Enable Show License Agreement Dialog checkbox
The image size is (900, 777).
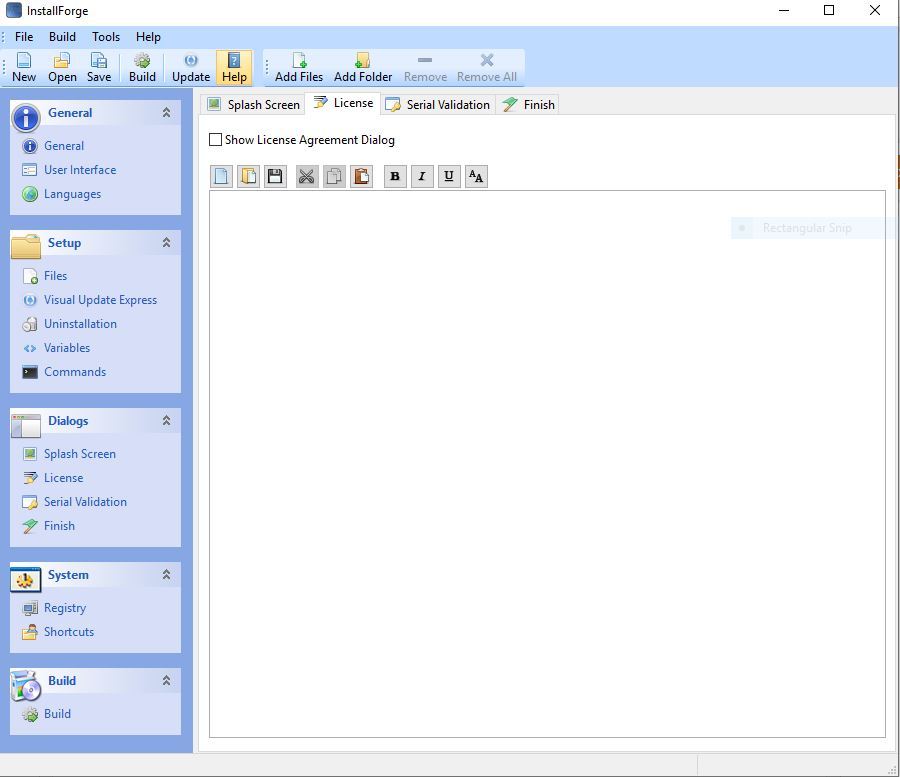pos(215,139)
